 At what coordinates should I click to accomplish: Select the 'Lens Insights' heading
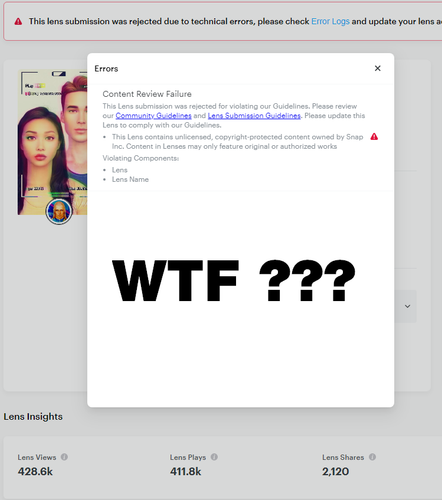pos(33,417)
